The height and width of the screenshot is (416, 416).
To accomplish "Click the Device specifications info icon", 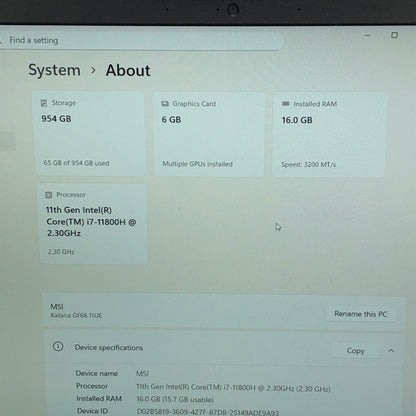I will 58,346.
